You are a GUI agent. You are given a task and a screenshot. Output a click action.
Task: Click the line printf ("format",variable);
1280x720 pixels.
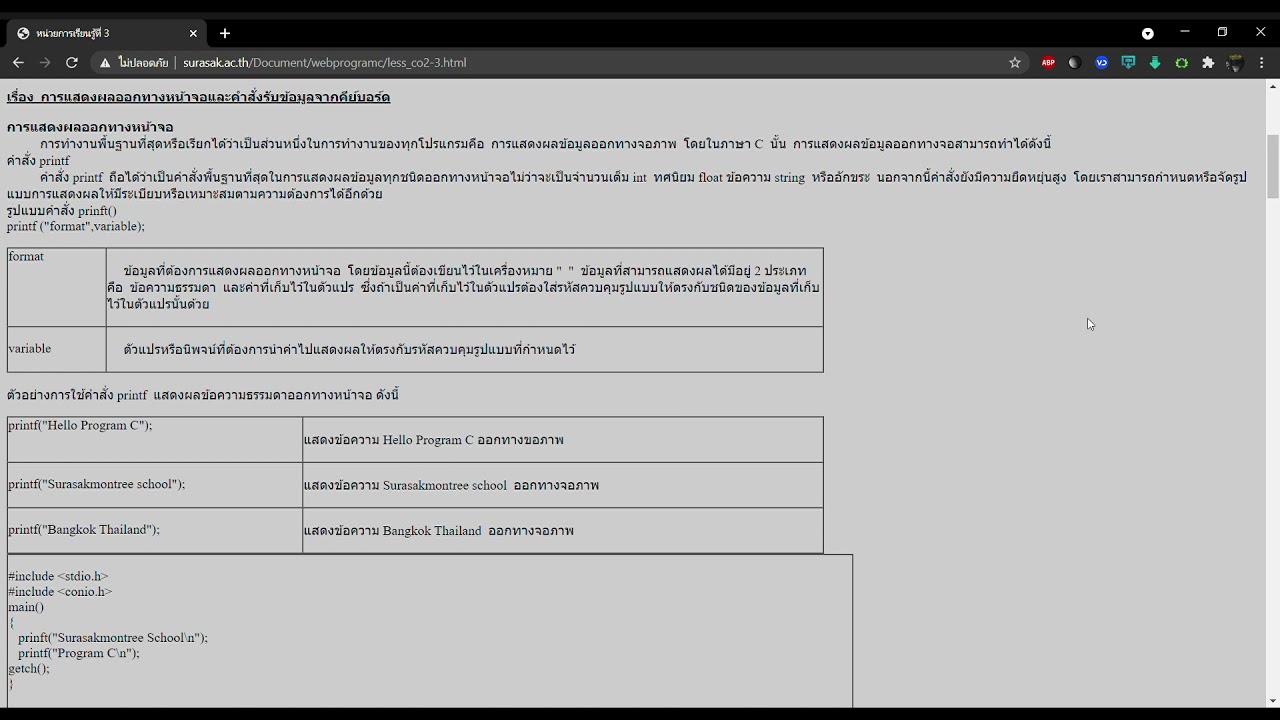pos(76,226)
